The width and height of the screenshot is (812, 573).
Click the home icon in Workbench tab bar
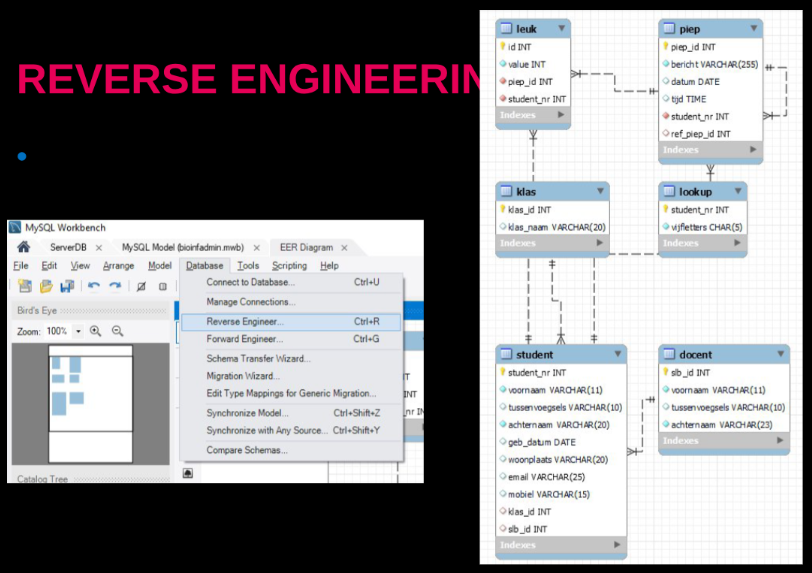click(24, 247)
